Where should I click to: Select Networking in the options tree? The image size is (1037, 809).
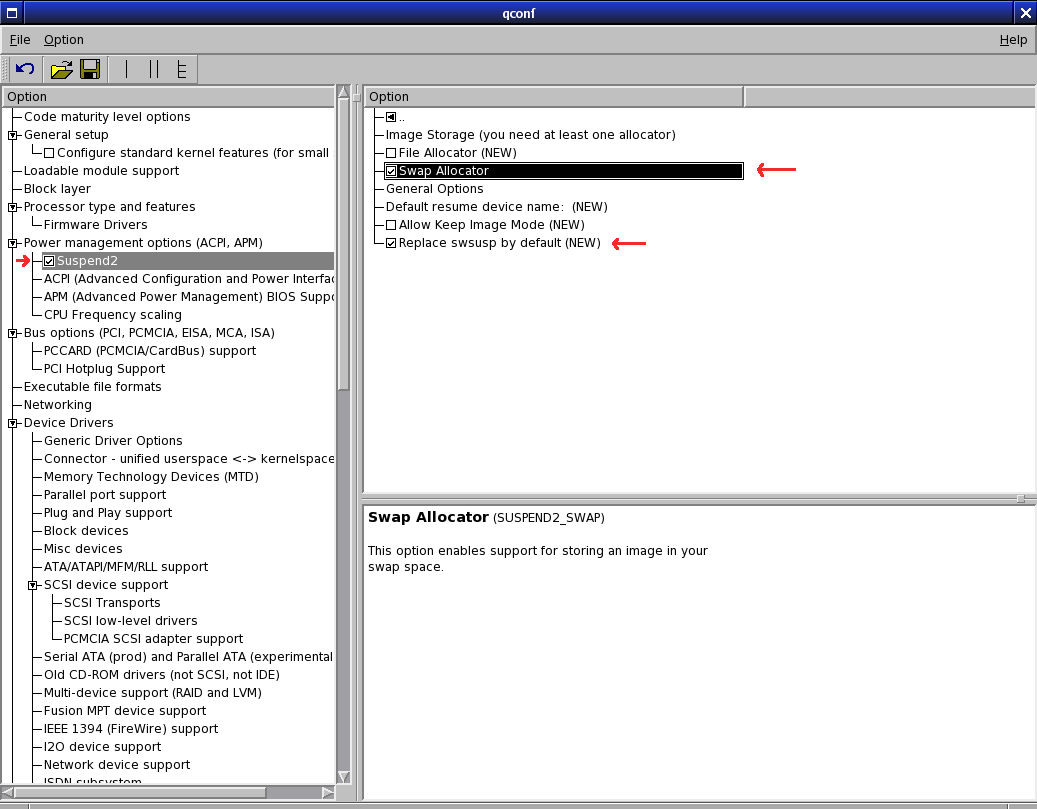point(57,405)
